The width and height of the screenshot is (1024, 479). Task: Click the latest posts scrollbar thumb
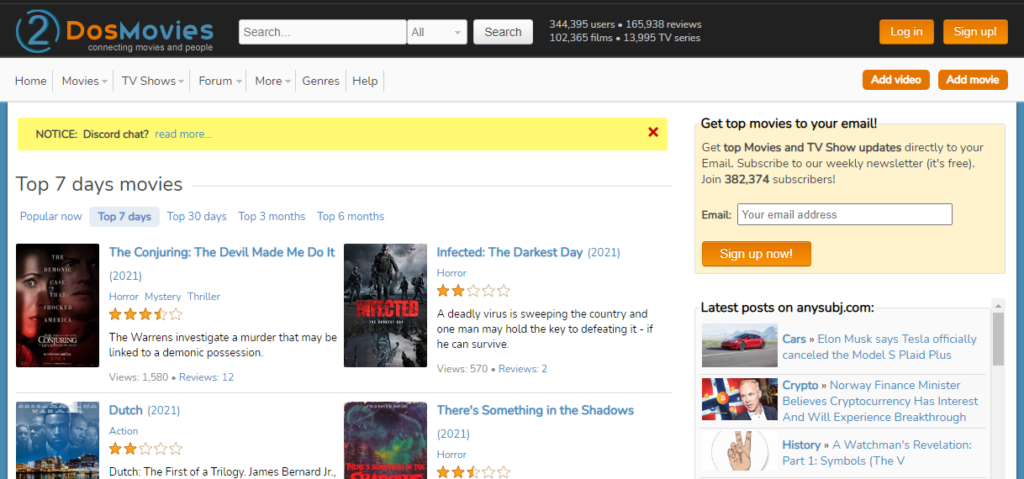[x=998, y=339]
